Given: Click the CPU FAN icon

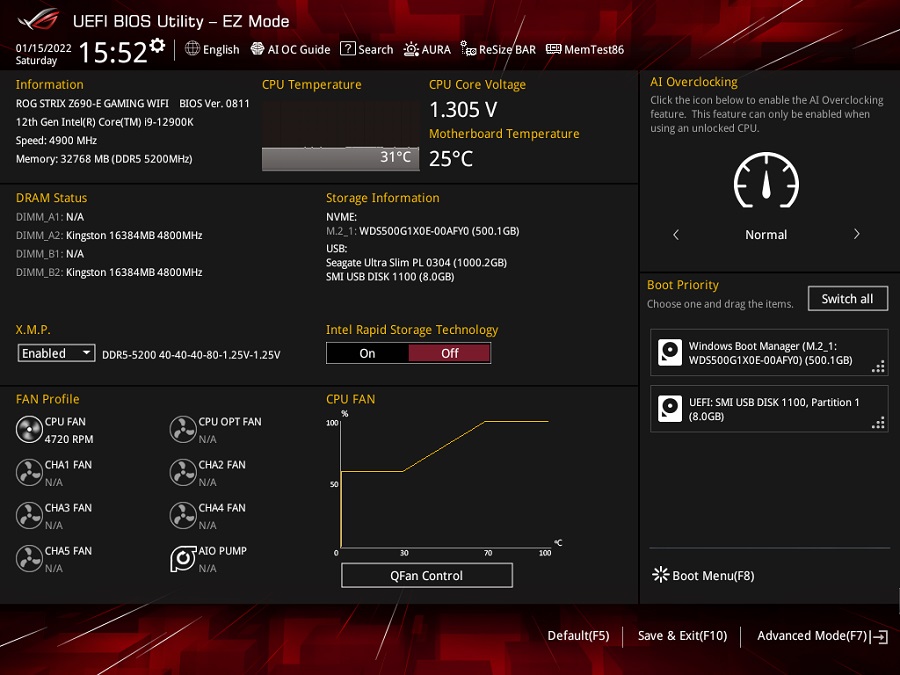Looking at the screenshot, I should pyautogui.click(x=29, y=429).
